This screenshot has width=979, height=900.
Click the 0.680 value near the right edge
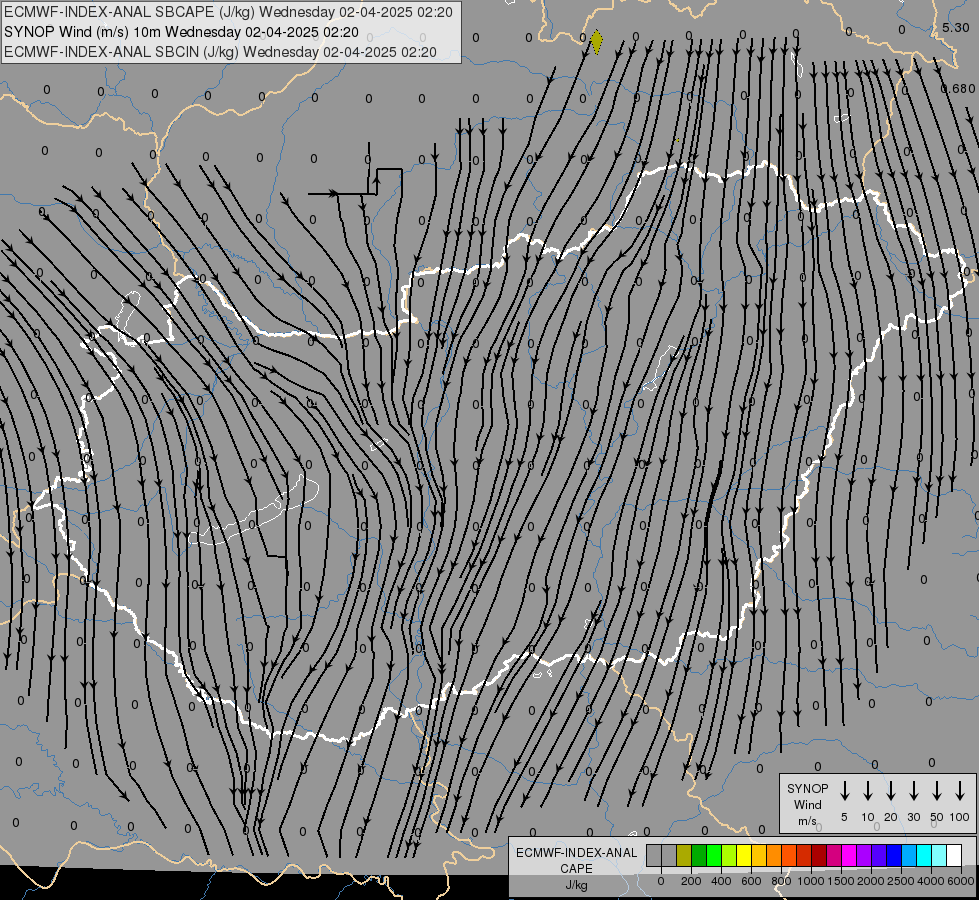point(958,89)
